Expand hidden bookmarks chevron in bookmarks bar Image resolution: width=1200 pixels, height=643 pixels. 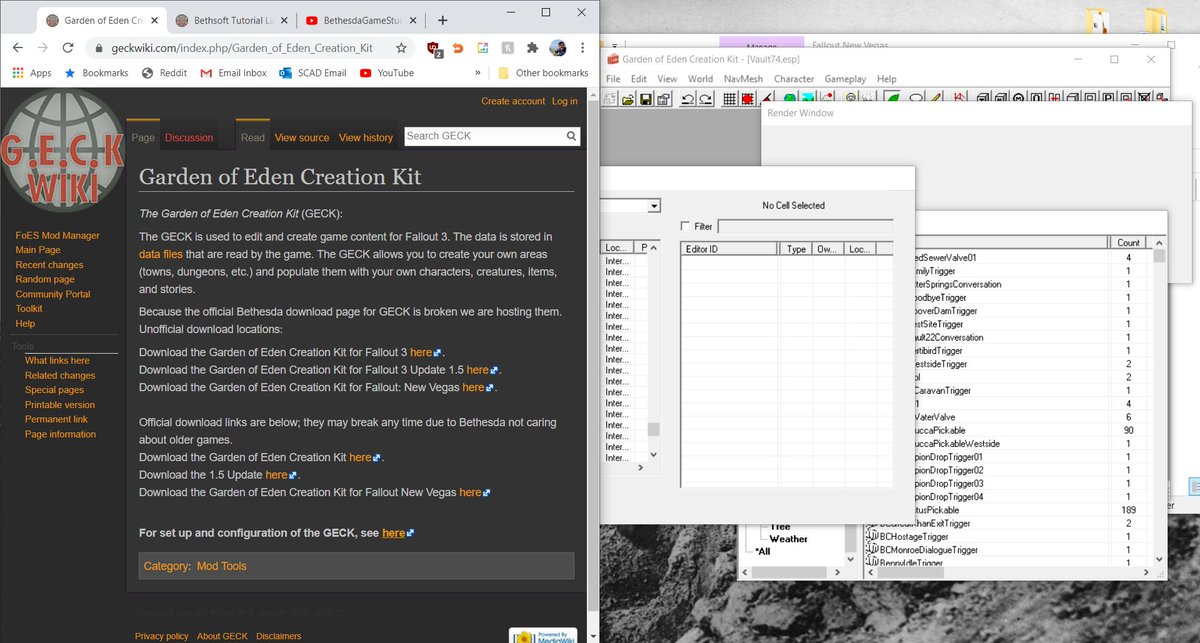point(478,73)
